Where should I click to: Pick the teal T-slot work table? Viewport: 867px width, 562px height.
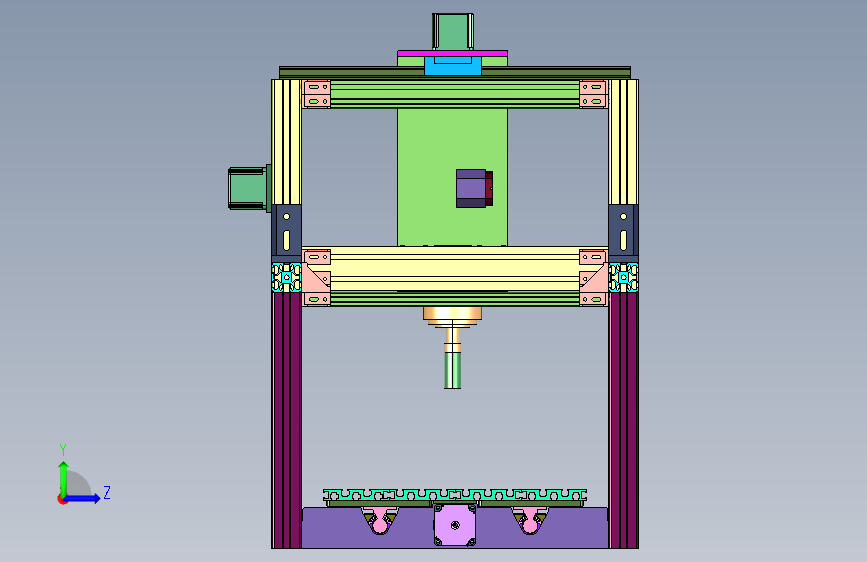point(455,495)
